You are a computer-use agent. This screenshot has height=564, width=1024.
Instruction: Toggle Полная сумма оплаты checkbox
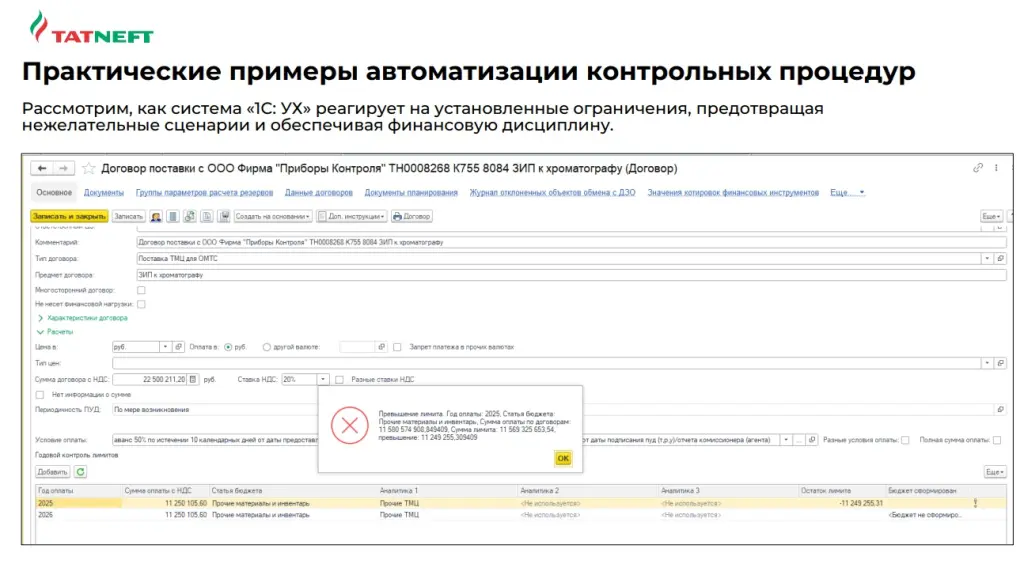tap(997, 440)
